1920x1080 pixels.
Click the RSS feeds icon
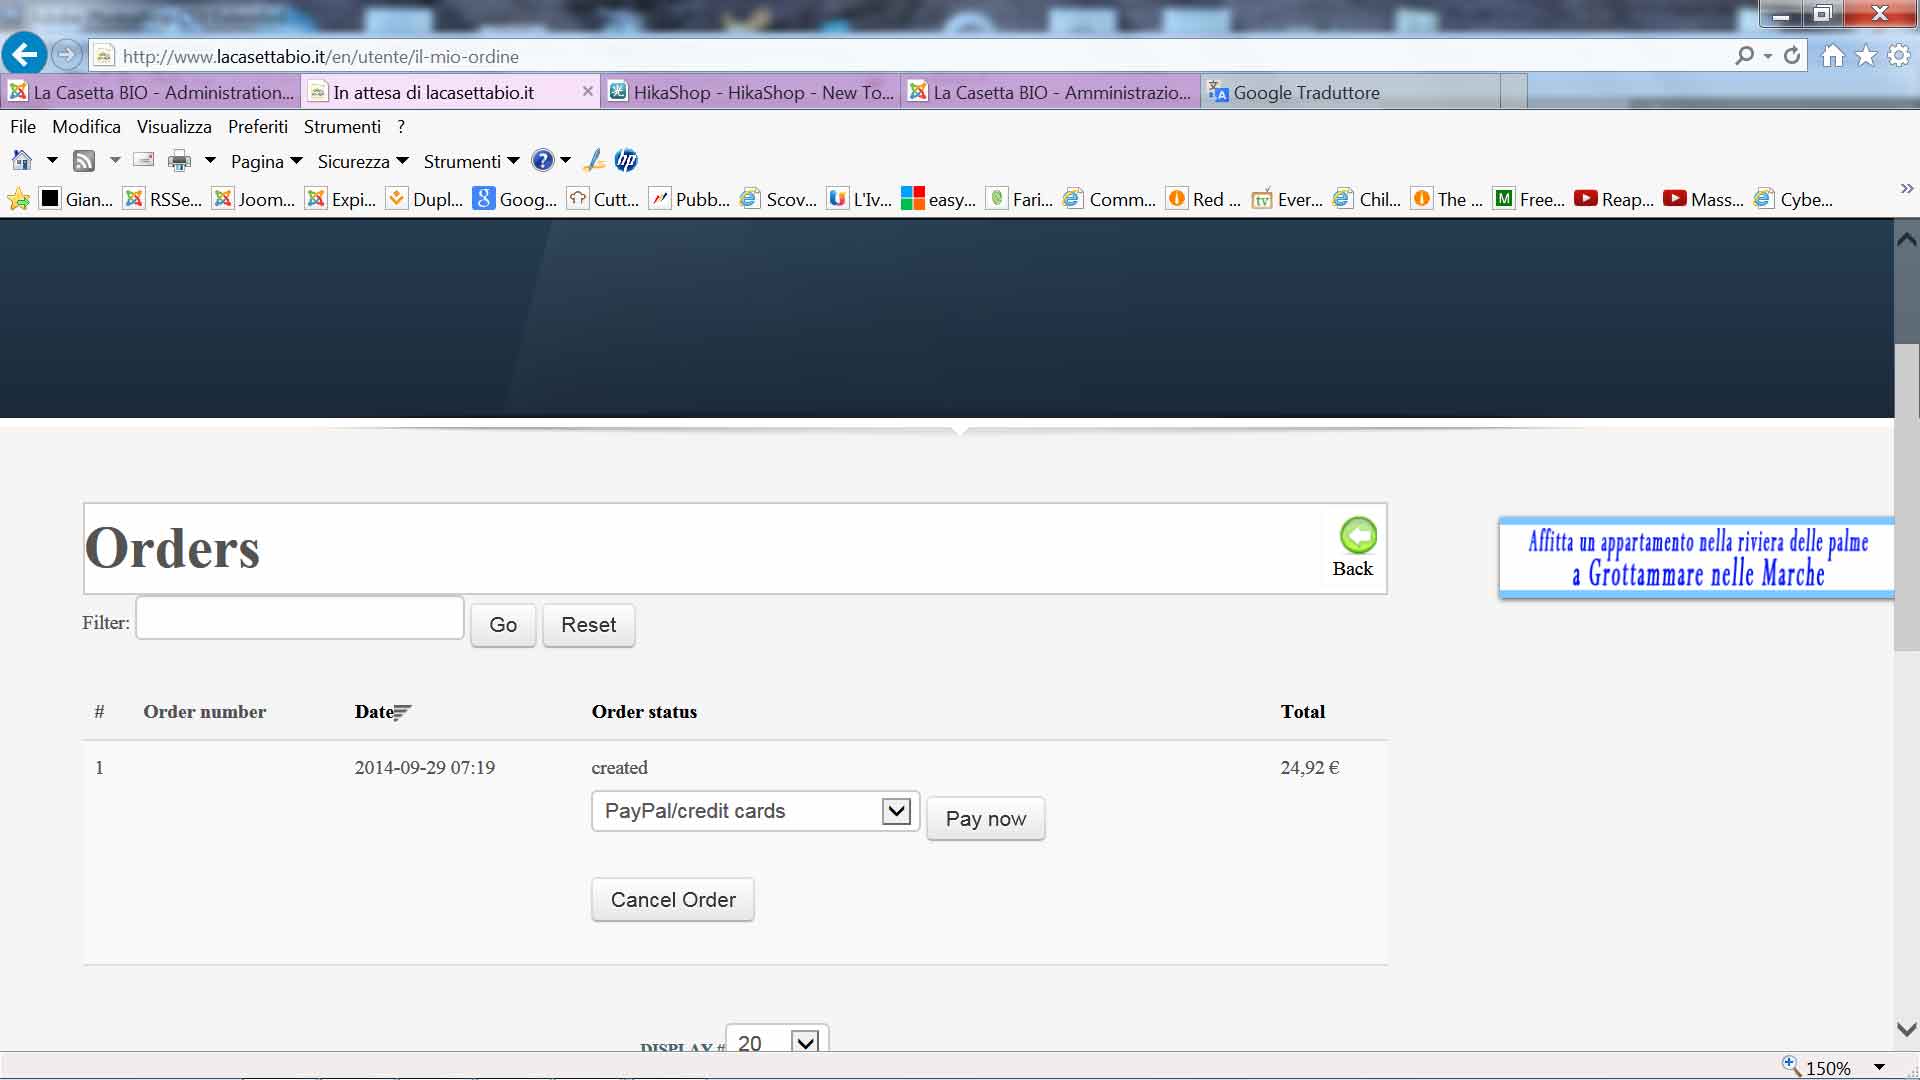[x=84, y=161]
